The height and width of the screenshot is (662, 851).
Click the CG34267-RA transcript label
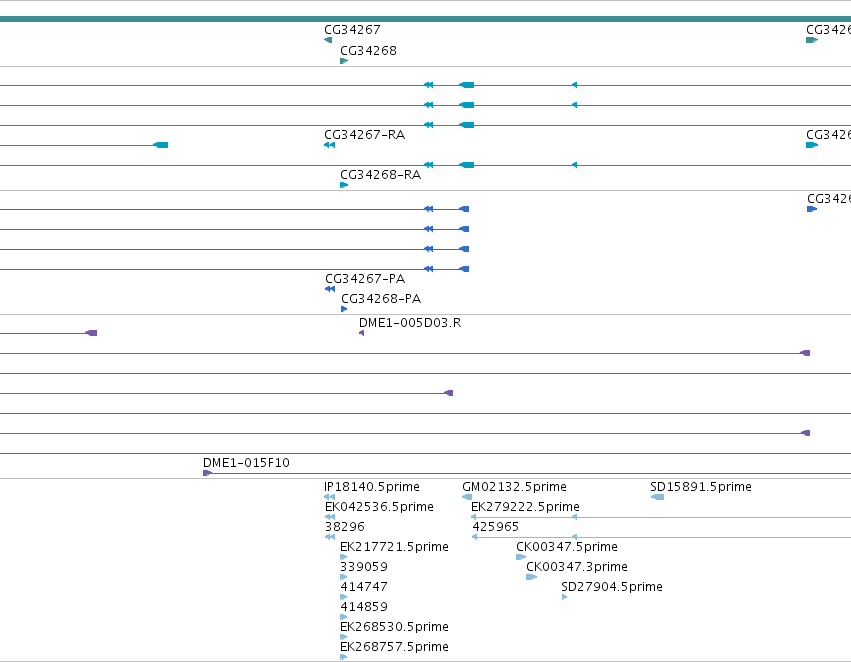[364, 135]
